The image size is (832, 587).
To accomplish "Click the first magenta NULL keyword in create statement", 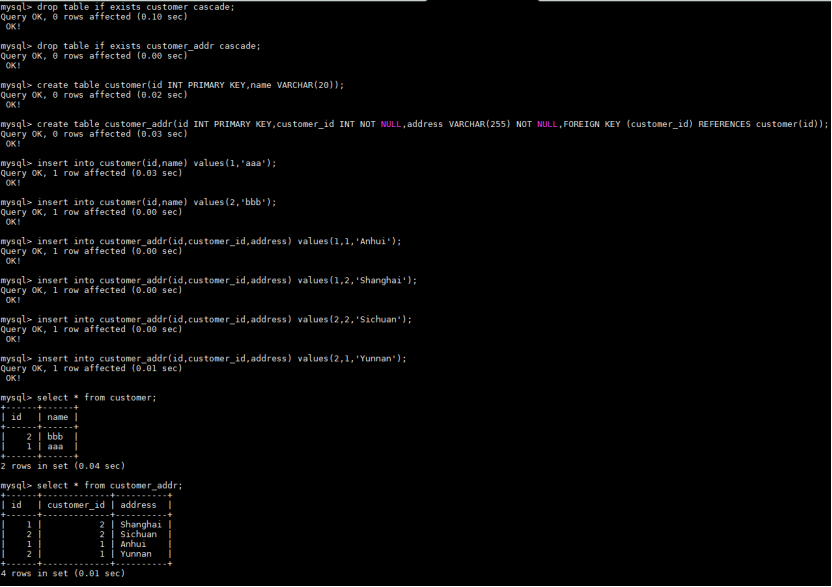I will 390,124.
